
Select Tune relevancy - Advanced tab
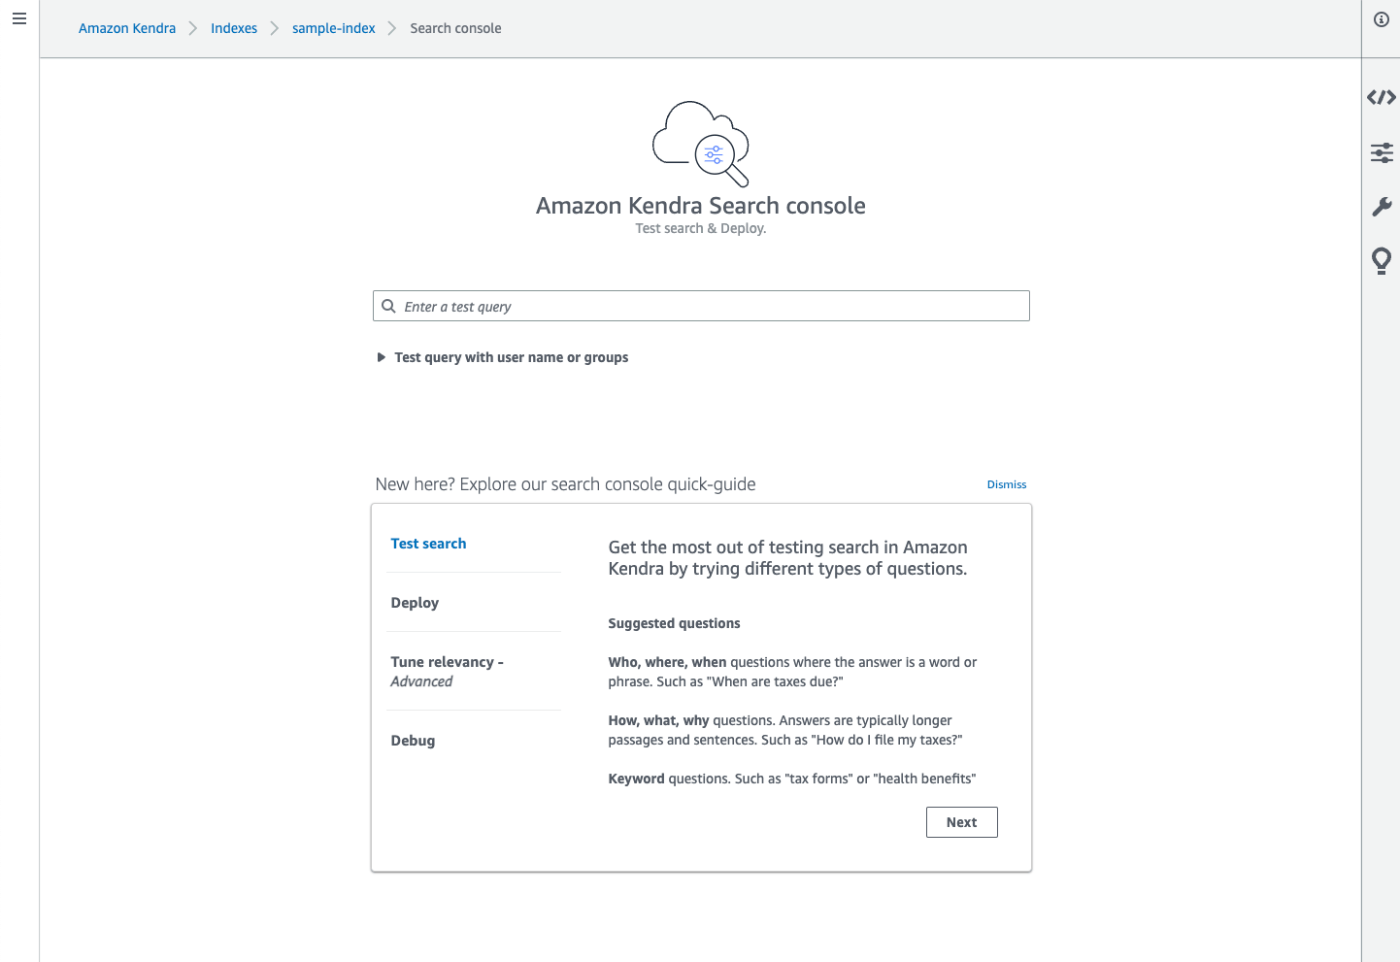(447, 671)
